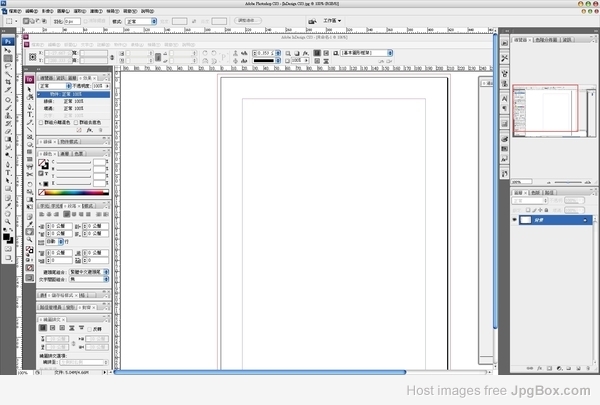This screenshot has height=405, width=600.
Task: Select the Photoshop Zoom magnifier tool
Action: (x=8, y=222)
